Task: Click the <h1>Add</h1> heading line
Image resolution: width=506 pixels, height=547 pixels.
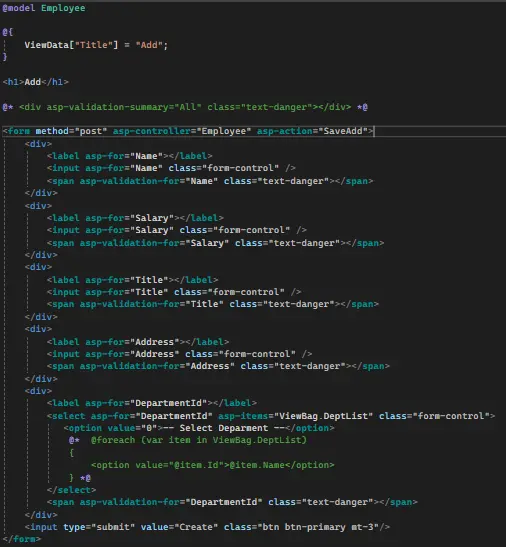Action: pyautogui.click(x=36, y=82)
